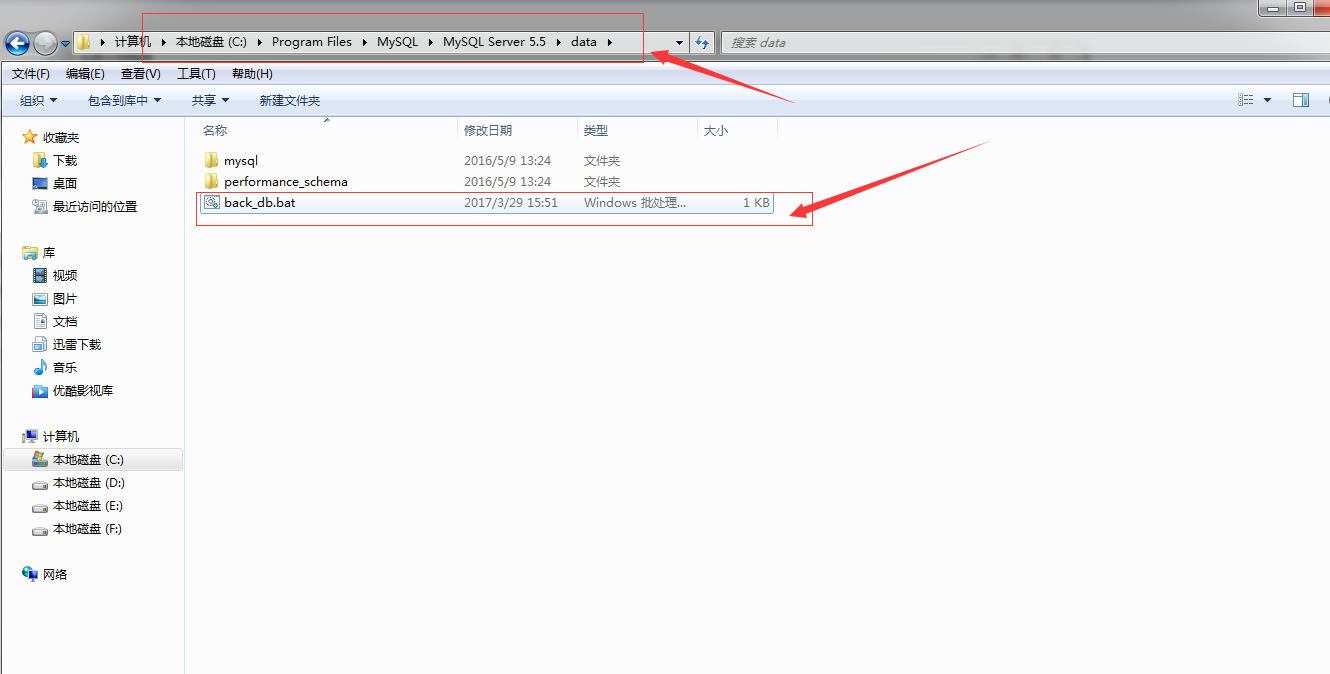
Task: Click the 网络 network icon
Action: pyautogui.click(x=30, y=574)
